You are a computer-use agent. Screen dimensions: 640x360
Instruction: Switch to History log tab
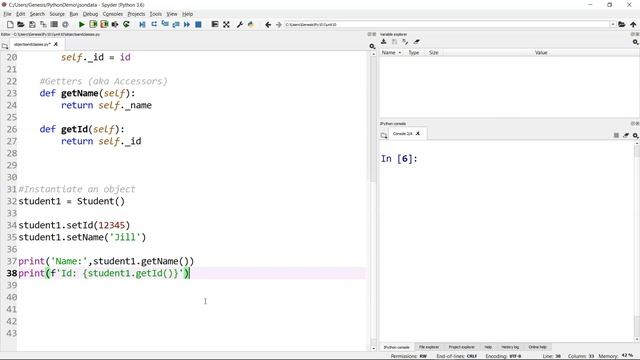click(x=510, y=347)
